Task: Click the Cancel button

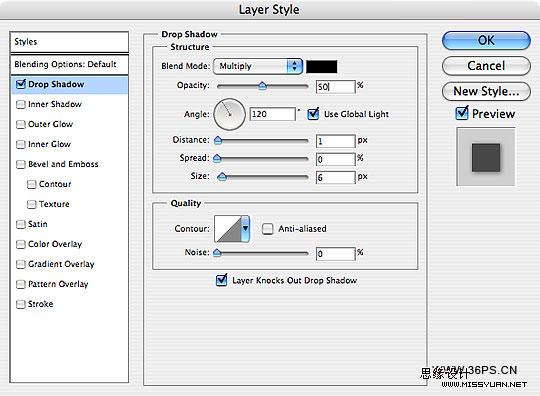Action: [486, 66]
